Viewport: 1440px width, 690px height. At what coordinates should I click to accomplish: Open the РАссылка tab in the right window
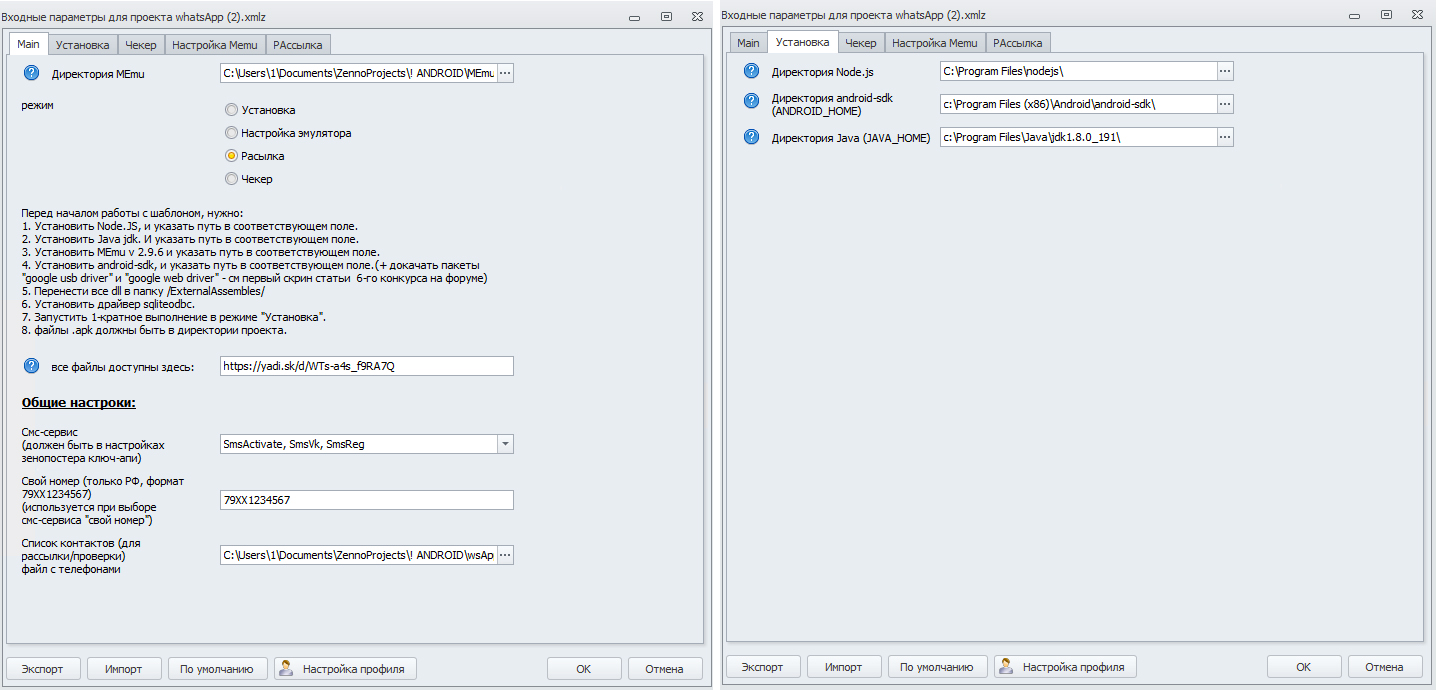tap(1019, 43)
